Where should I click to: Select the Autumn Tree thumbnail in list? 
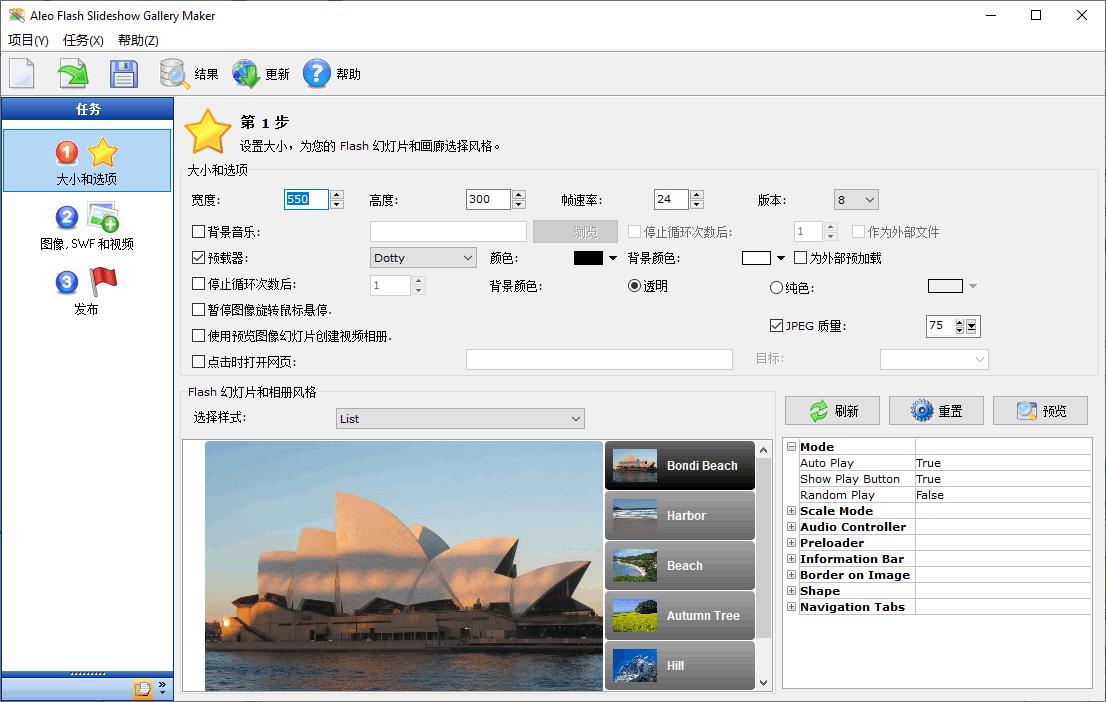680,616
